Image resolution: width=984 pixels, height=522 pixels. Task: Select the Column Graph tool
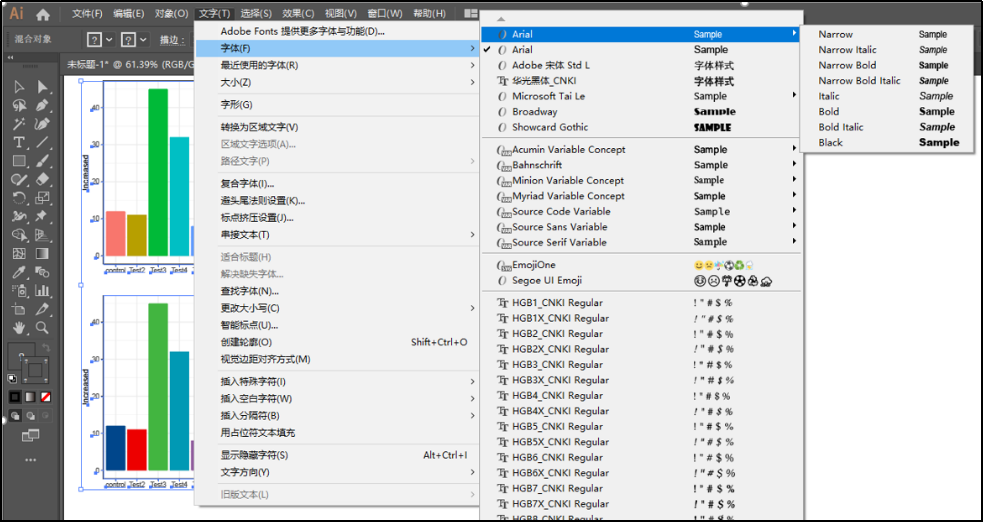click(42, 290)
